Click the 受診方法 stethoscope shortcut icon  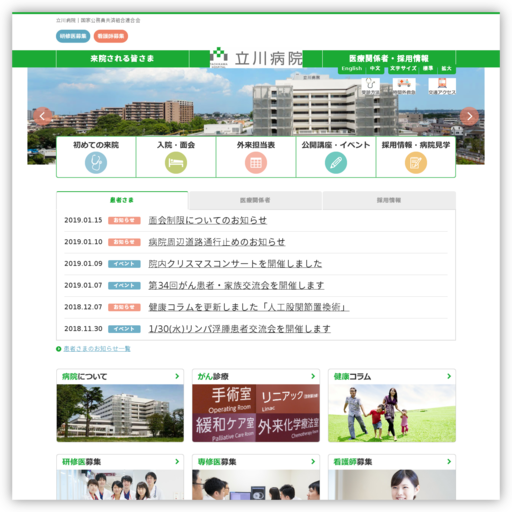coord(370,86)
